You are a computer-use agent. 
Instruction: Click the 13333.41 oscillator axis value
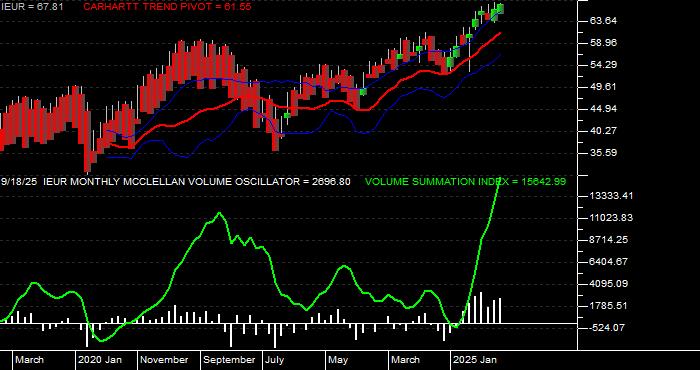[611, 195]
